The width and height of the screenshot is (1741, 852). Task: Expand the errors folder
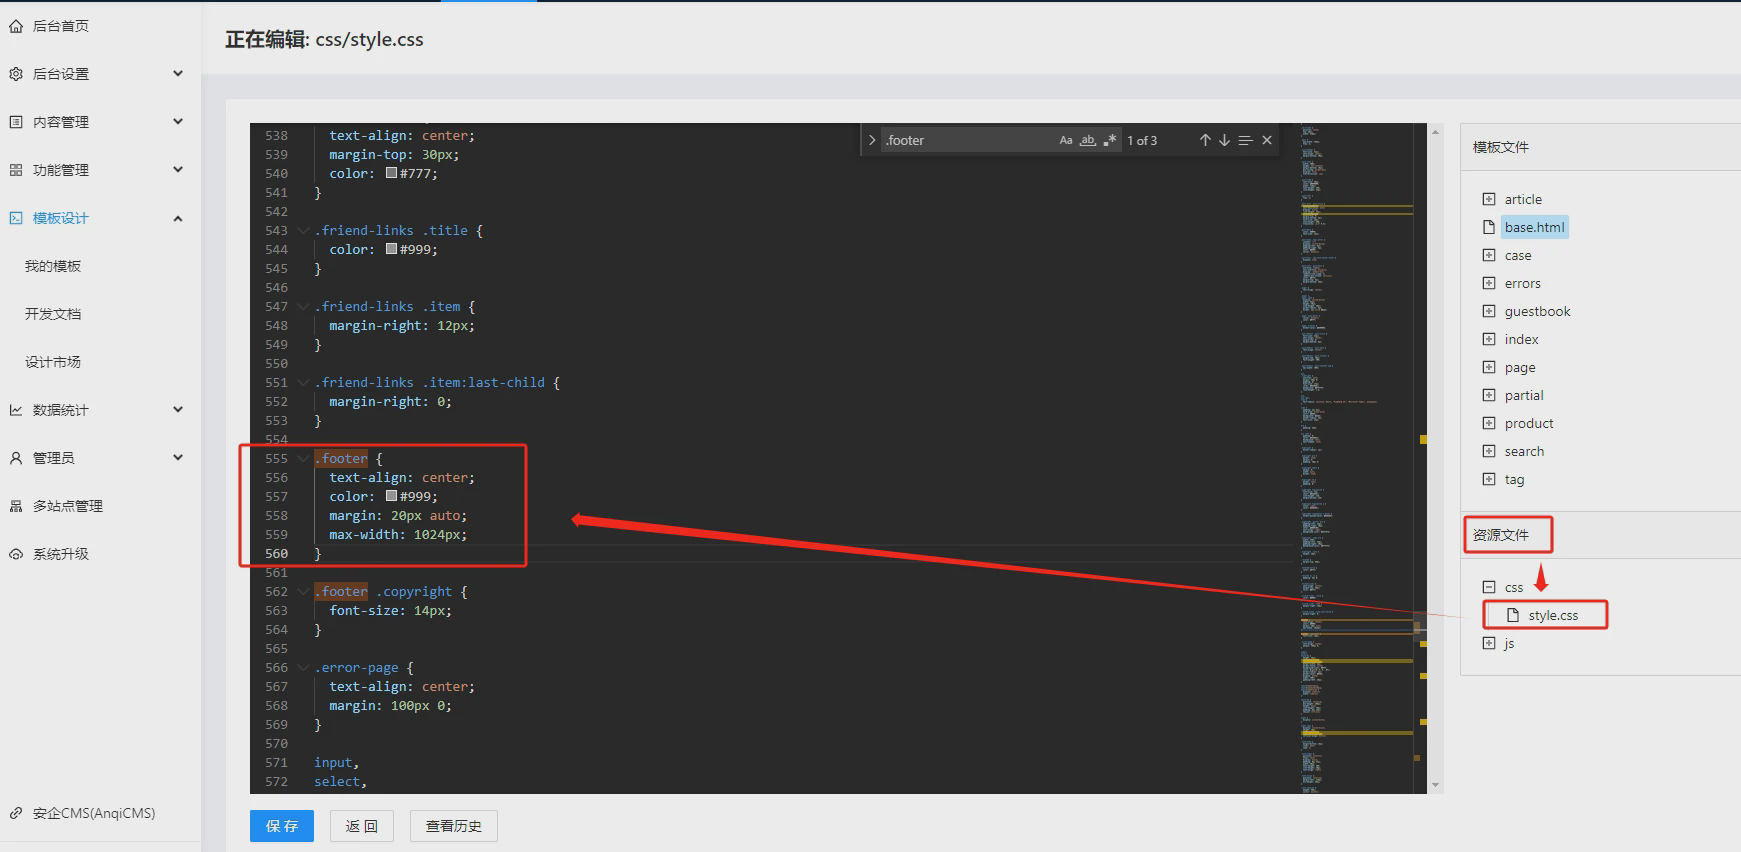[x=1489, y=283]
